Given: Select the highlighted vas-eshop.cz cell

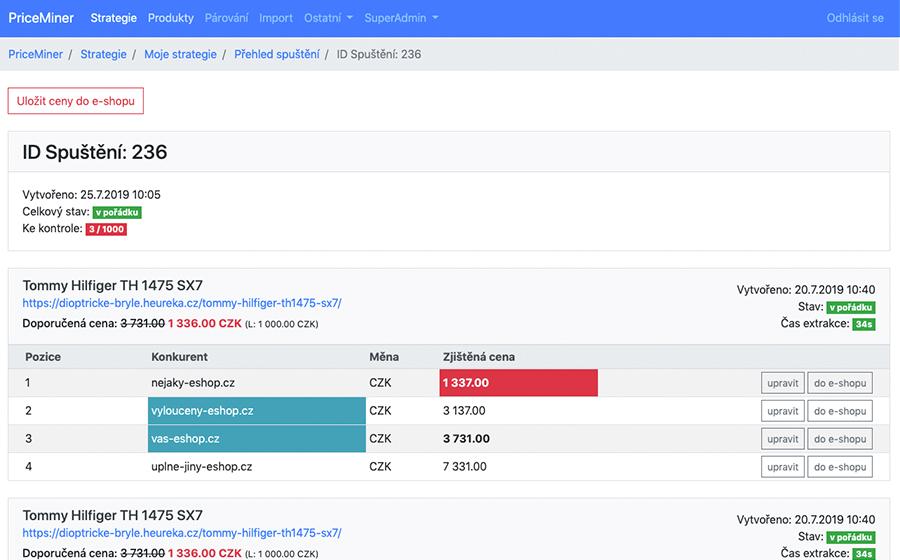Looking at the screenshot, I should click(257, 438).
